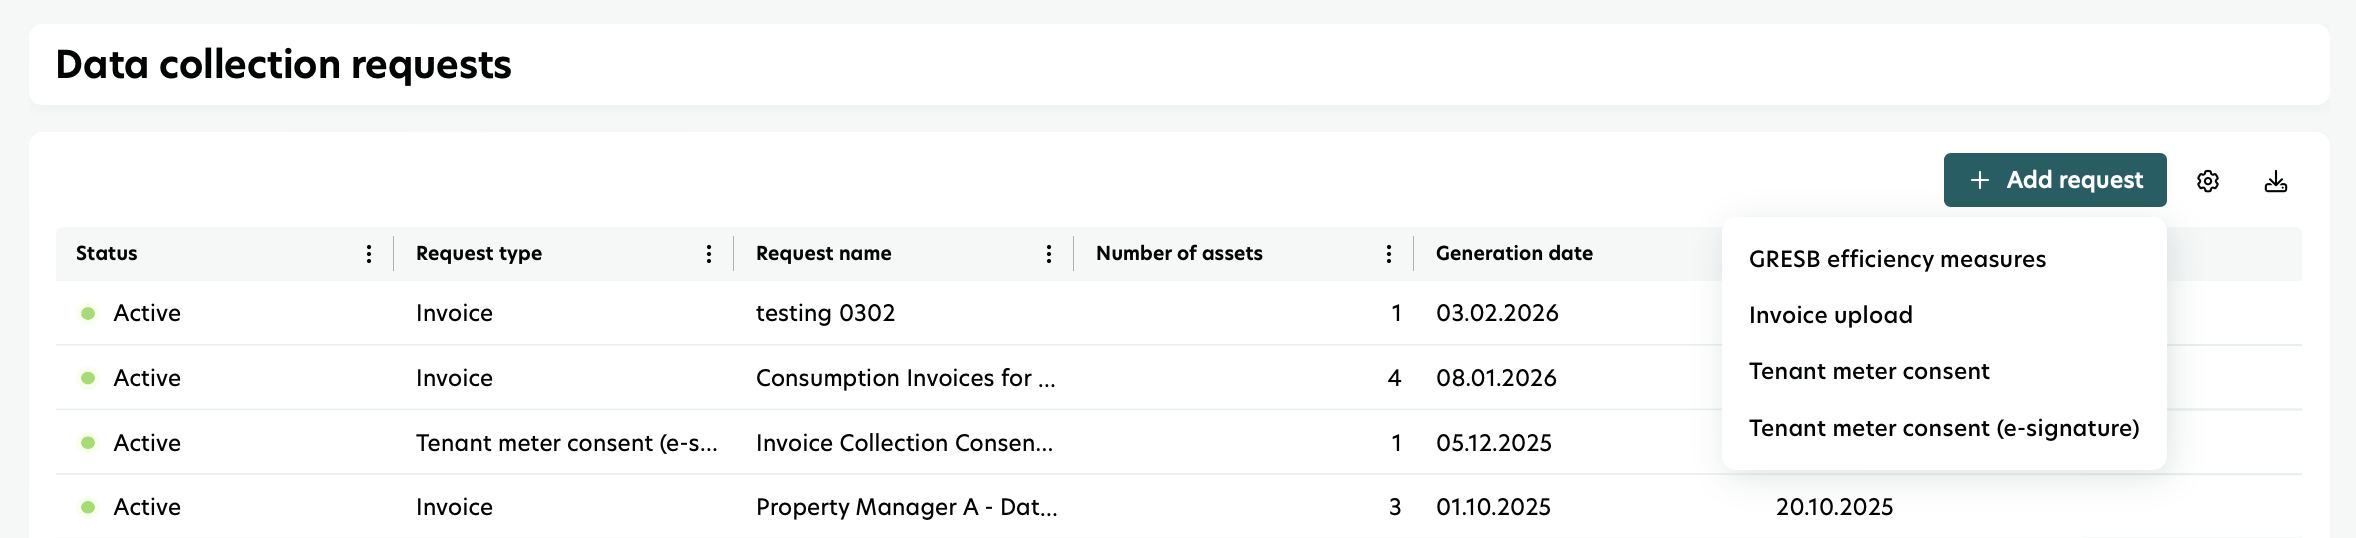Screen dimensions: 2356x538
Task: Choose Tenant meter consent (e-signature) option
Action: pos(1944,428)
